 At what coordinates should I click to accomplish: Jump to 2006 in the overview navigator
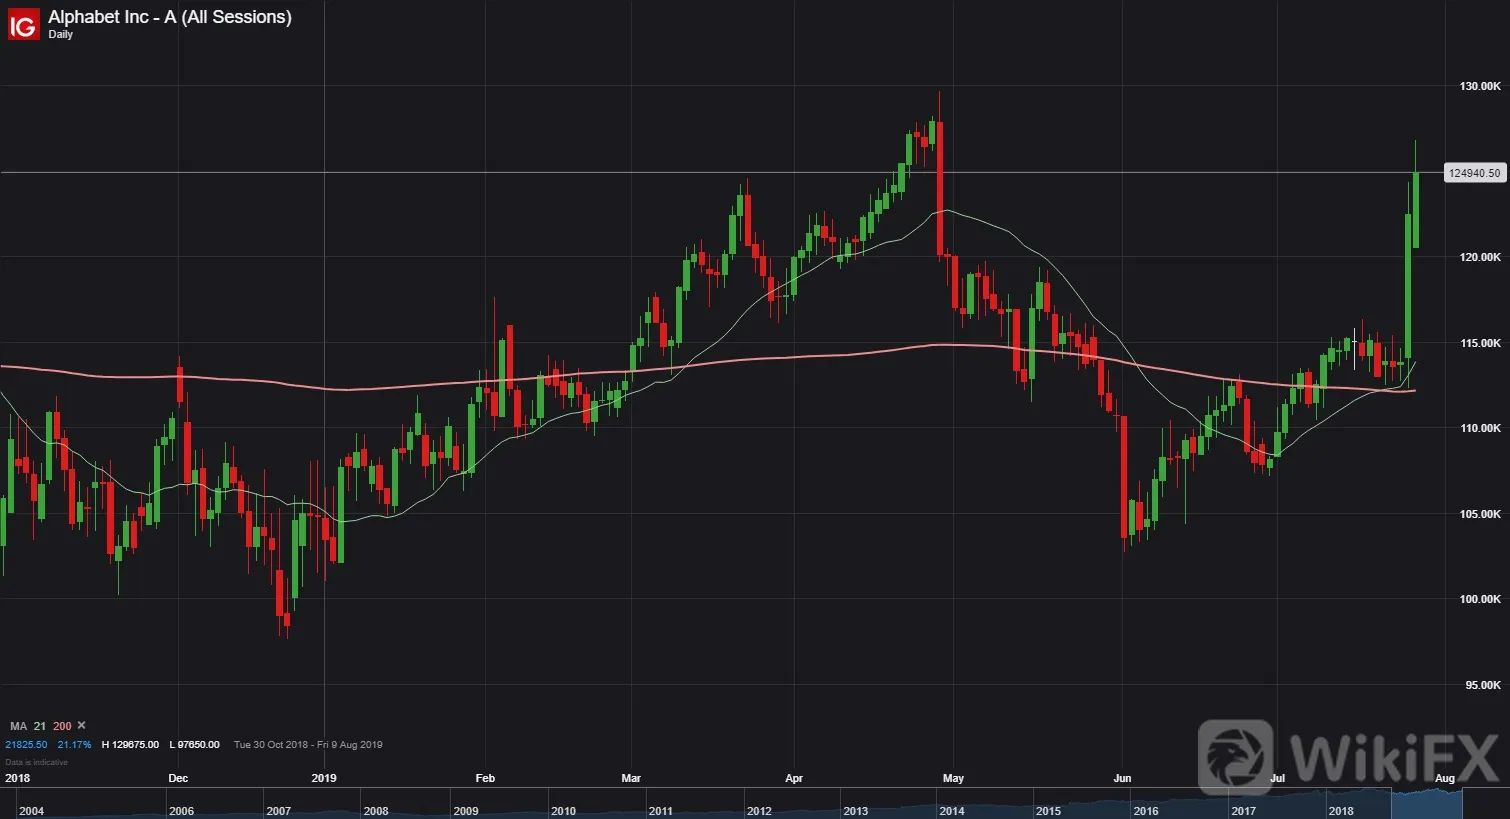(181, 811)
